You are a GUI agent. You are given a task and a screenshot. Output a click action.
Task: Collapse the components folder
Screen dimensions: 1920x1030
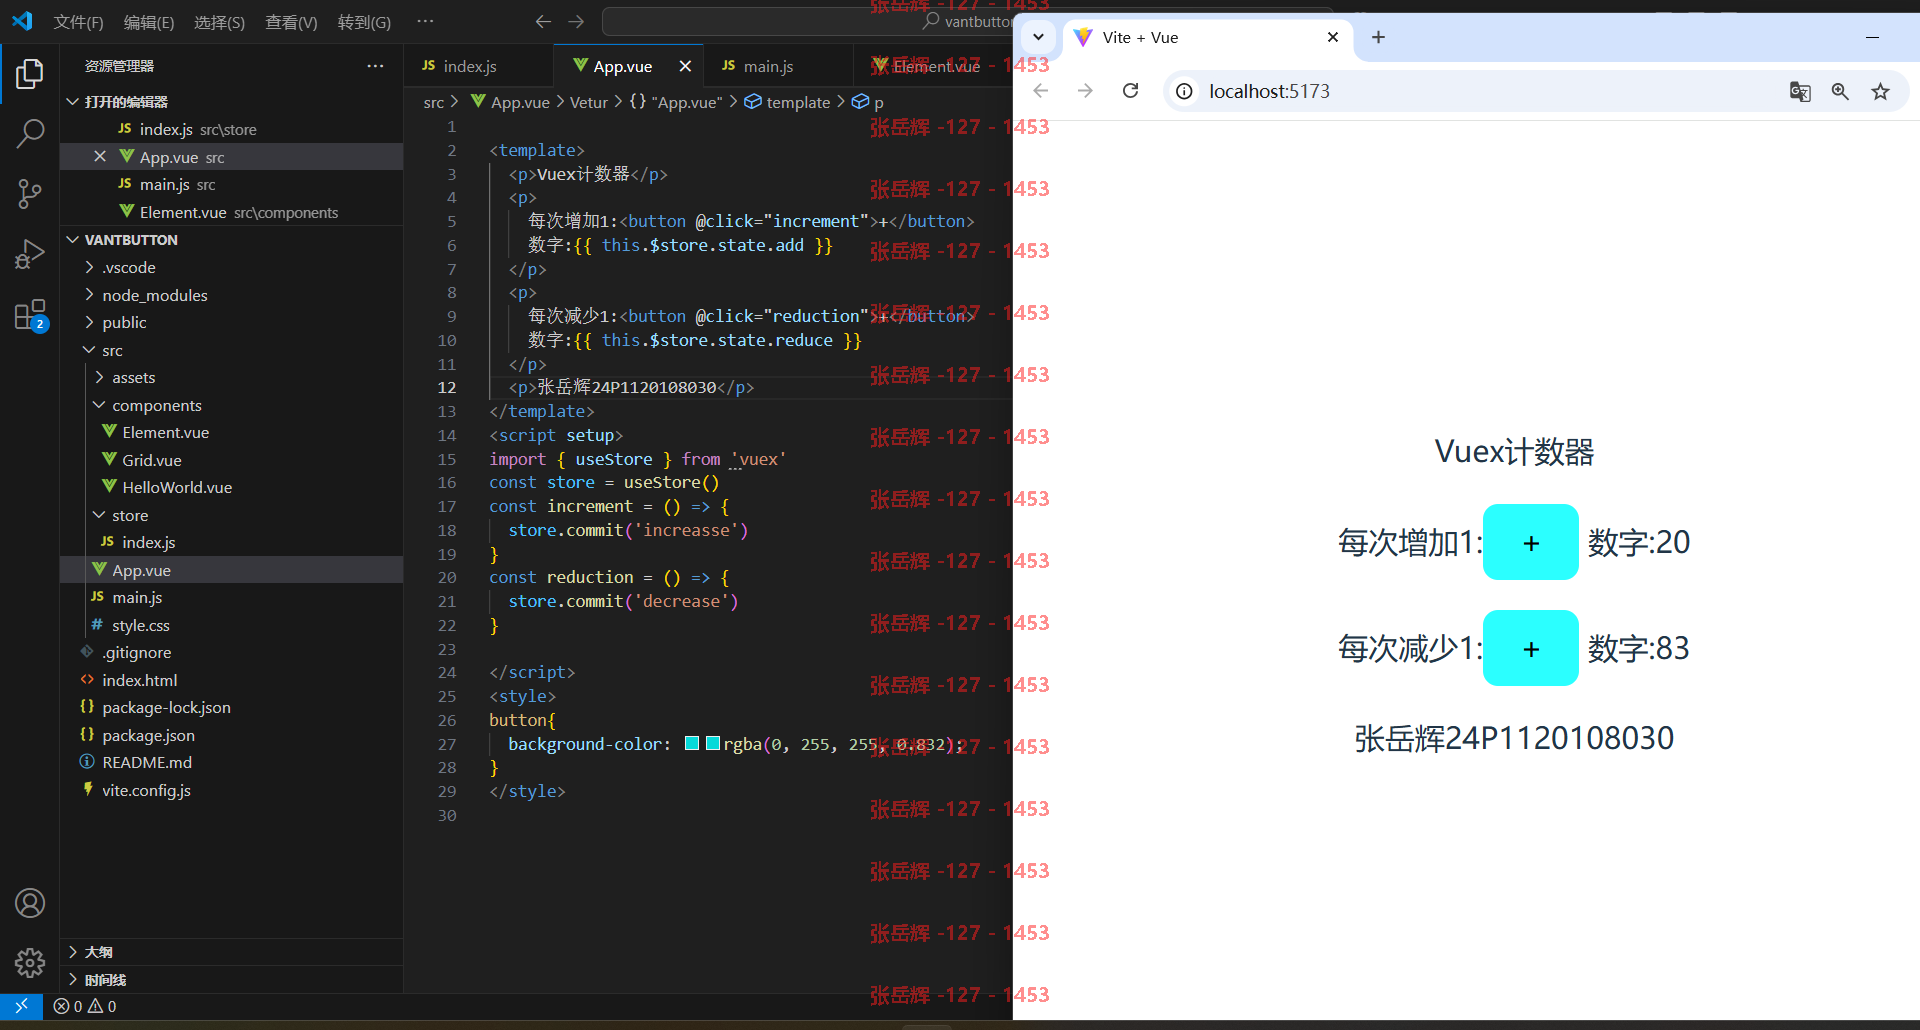tap(99, 405)
